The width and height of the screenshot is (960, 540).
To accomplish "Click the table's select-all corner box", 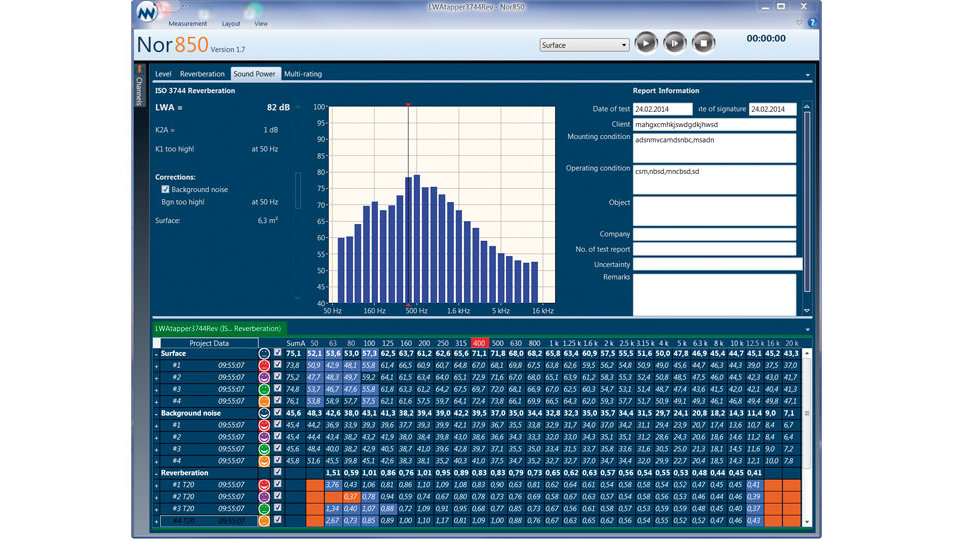I will coord(157,343).
